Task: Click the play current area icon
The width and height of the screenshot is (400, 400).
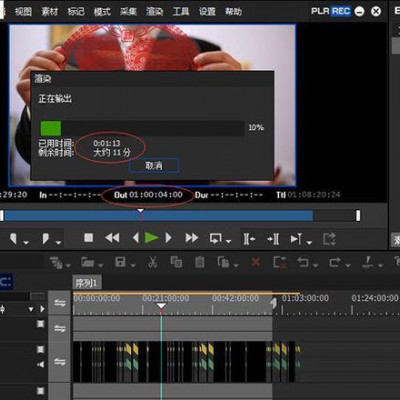Action: [296, 239]
